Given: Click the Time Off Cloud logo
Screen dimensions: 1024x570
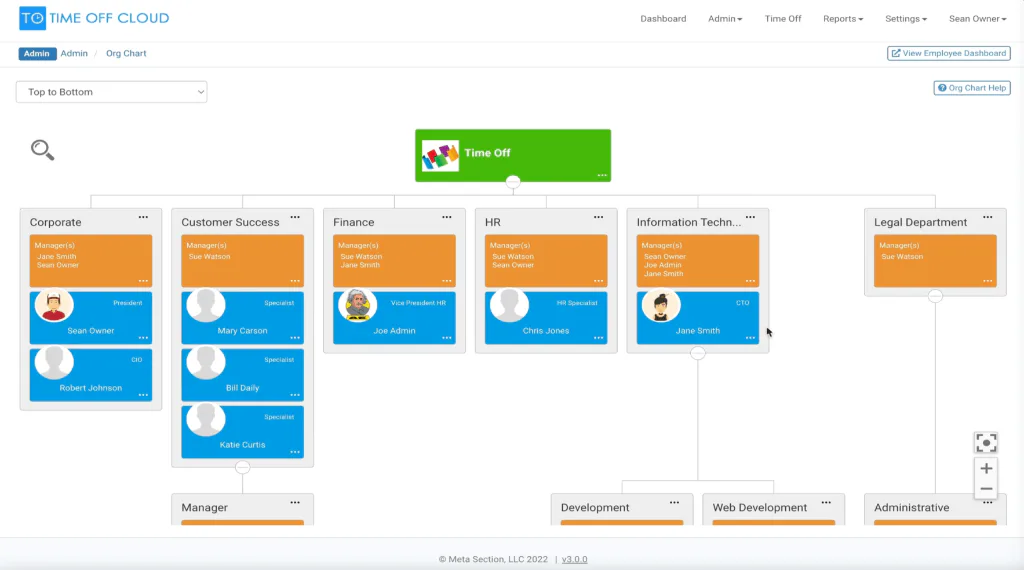Looking at the screenshot, I should pos(94,18).
